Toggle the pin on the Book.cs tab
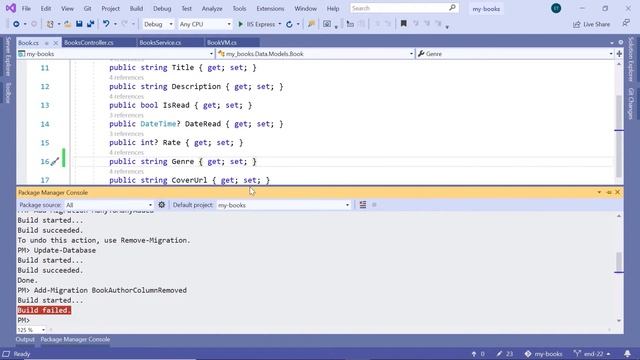 [47, 43]
